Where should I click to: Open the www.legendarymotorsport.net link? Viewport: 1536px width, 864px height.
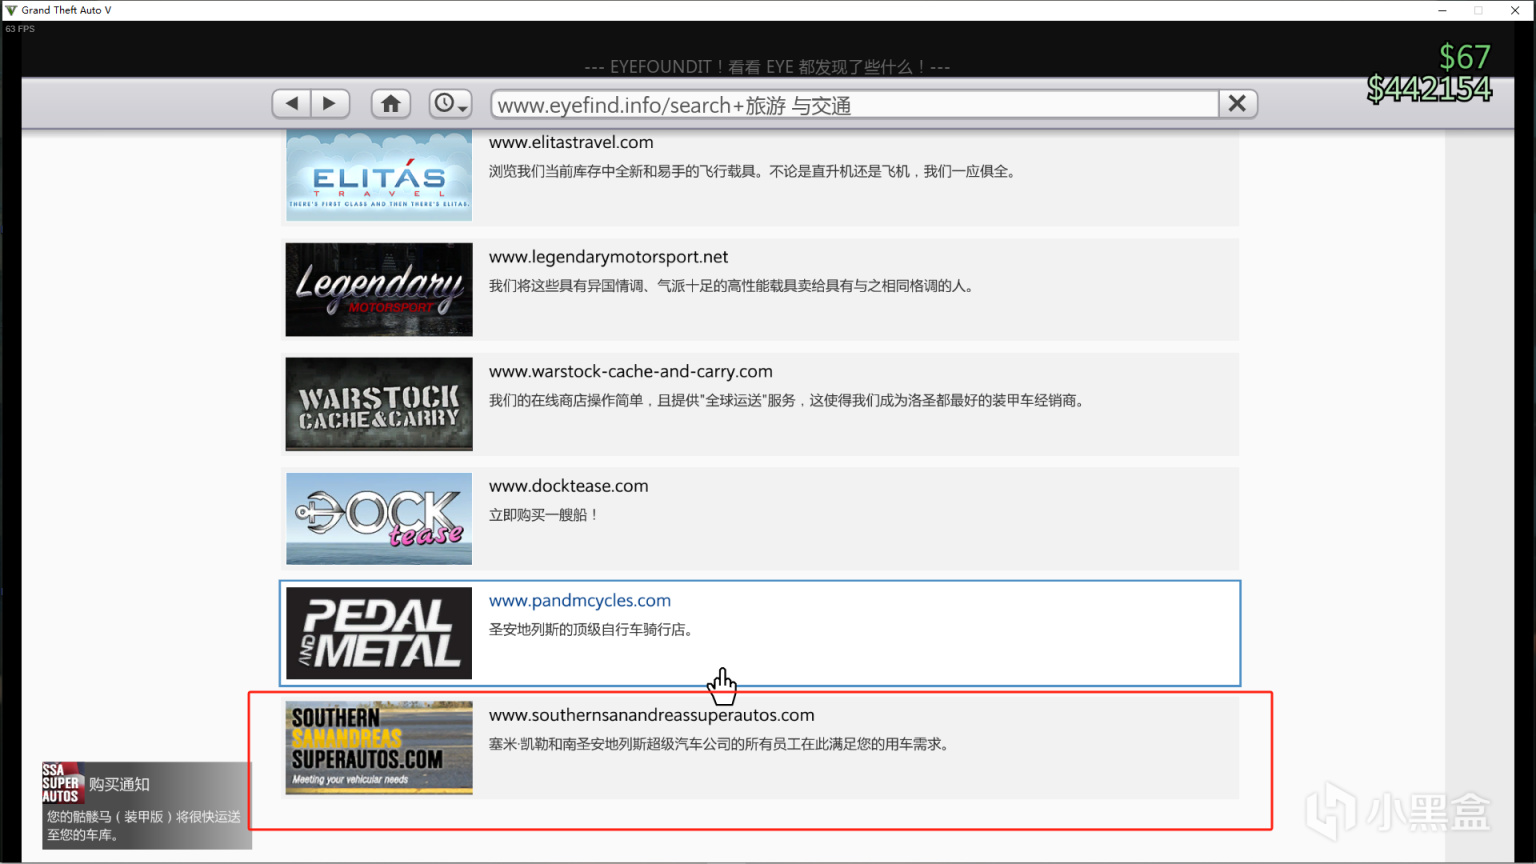coord(608,257)
